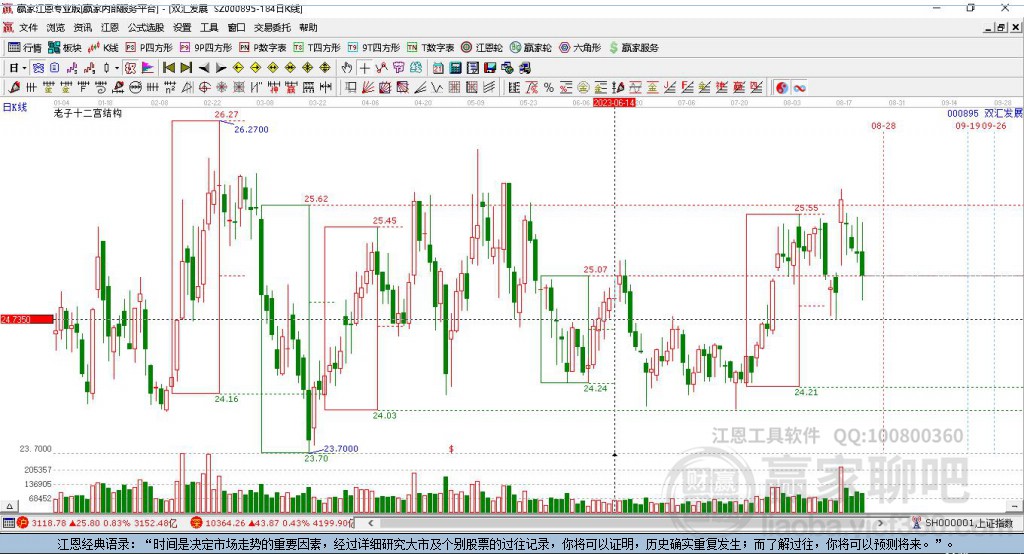Viewport: 1024px width, 554px height.
Task: Collapse volume panel with triangle button
Action: pyautogui.click(x=9, y=506)
